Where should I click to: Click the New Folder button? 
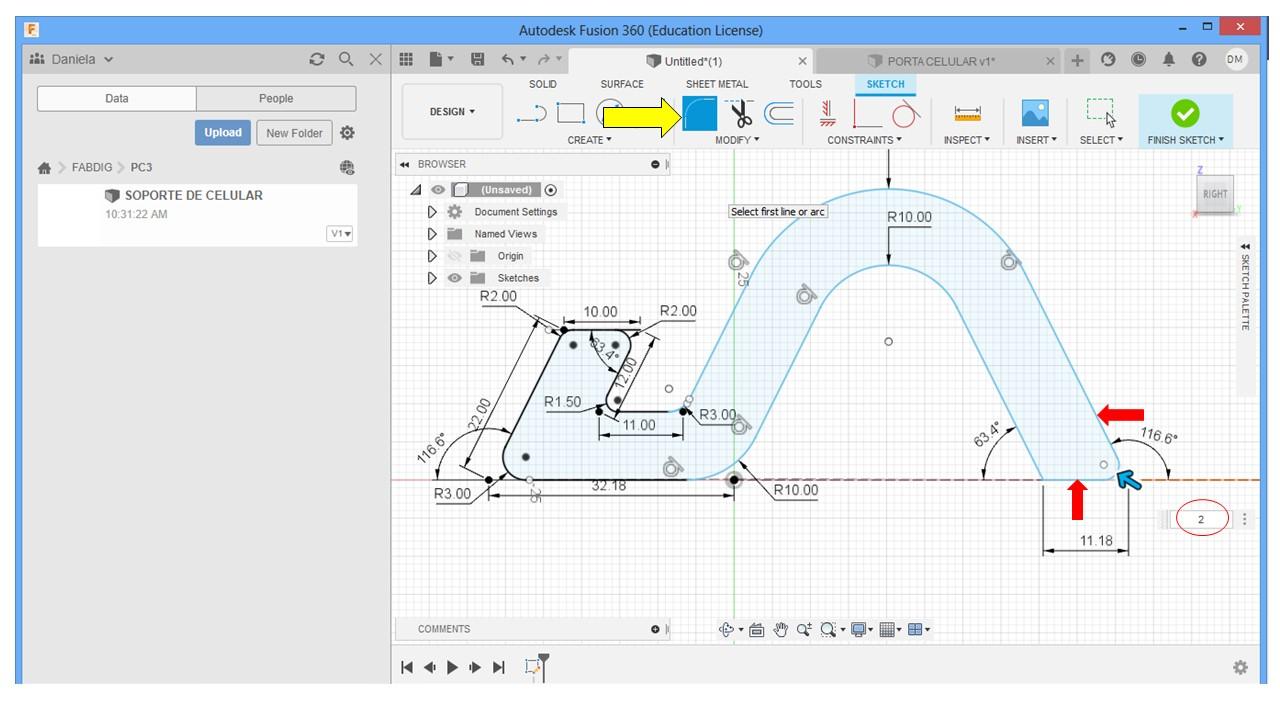(294, 133)
